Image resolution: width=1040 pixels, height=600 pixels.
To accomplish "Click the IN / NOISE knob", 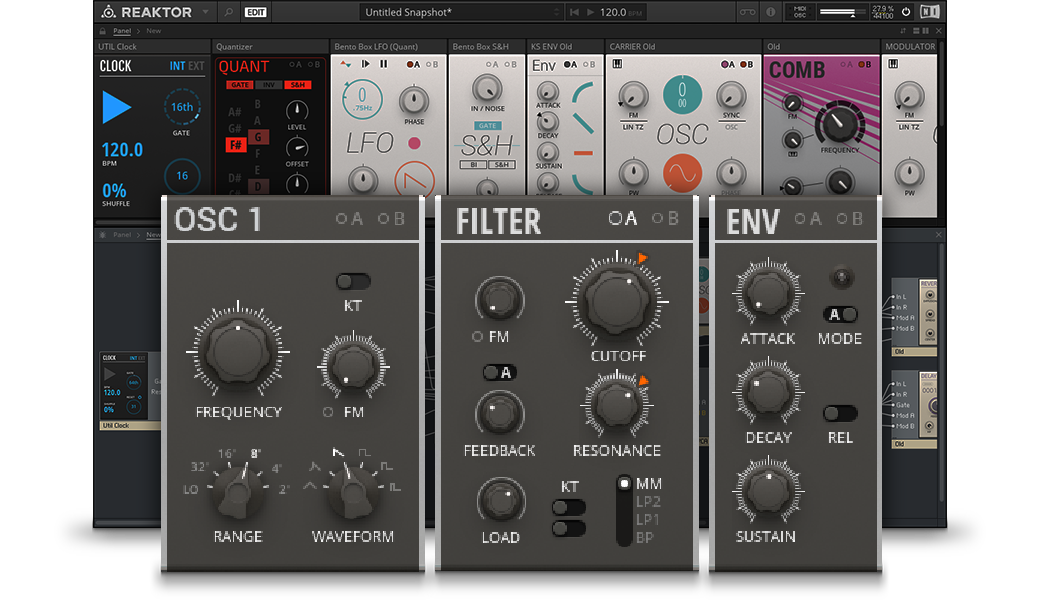I will (488, 89).
